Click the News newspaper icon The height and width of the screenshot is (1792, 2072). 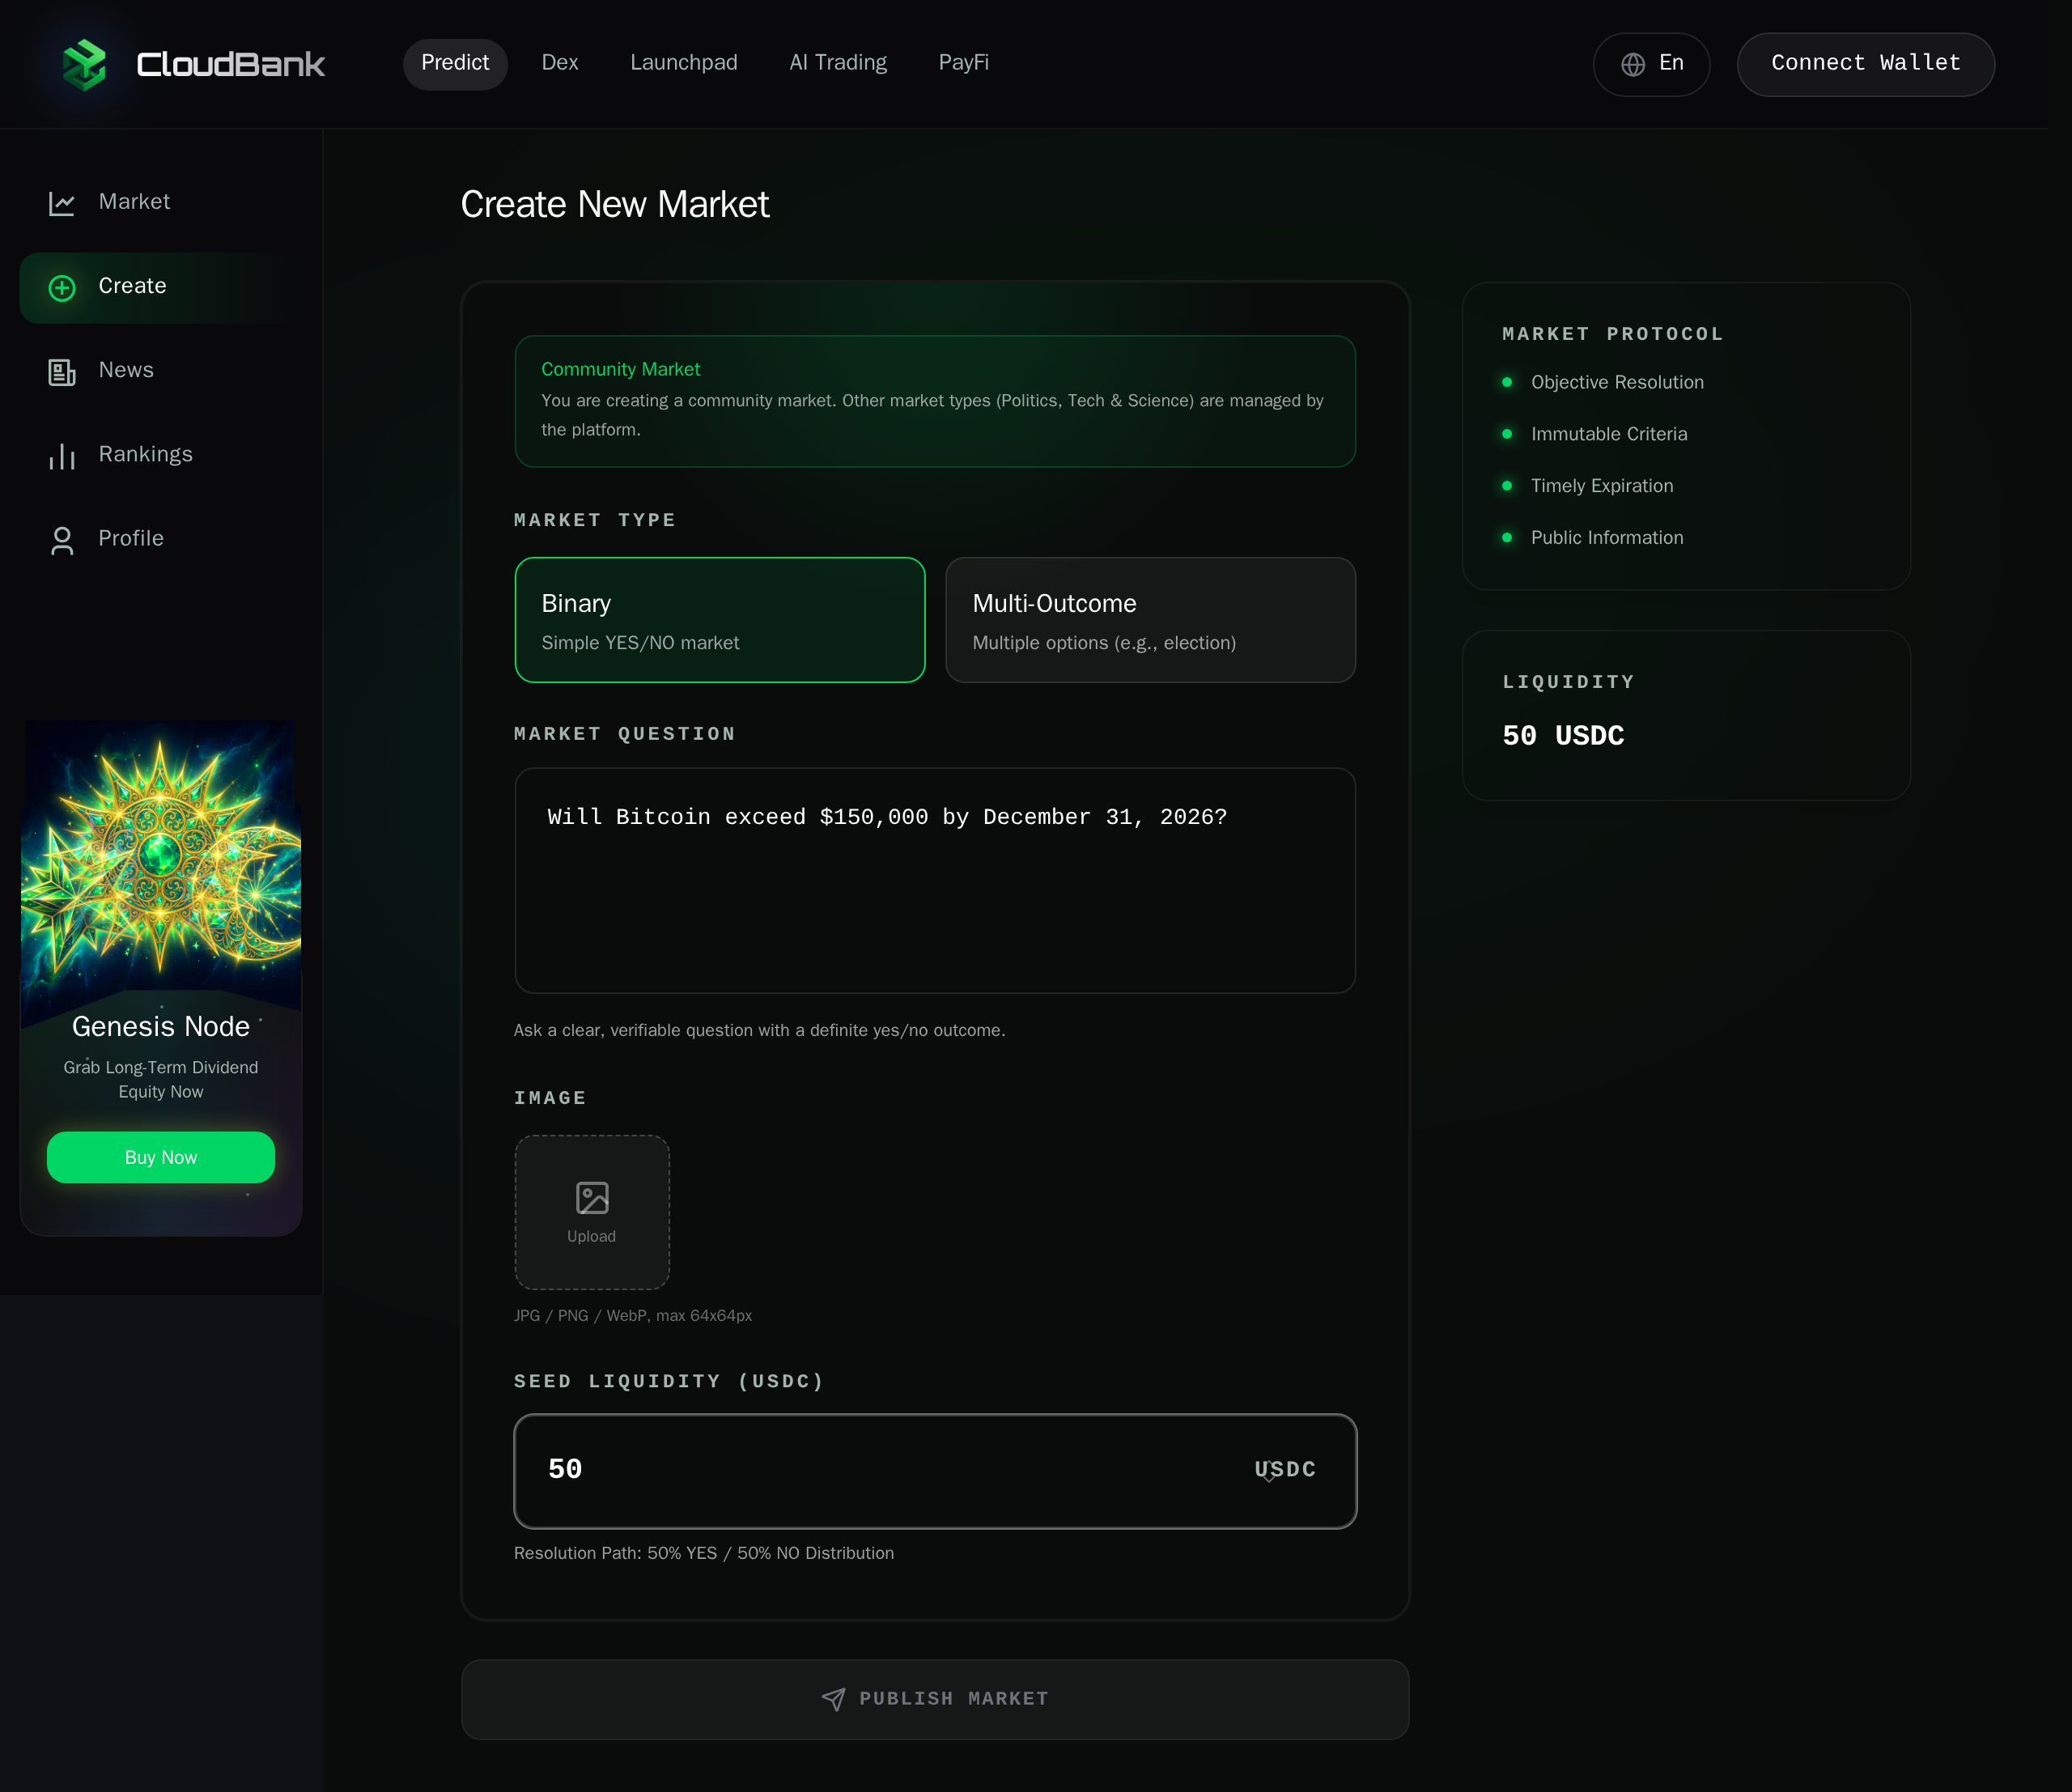62,372
